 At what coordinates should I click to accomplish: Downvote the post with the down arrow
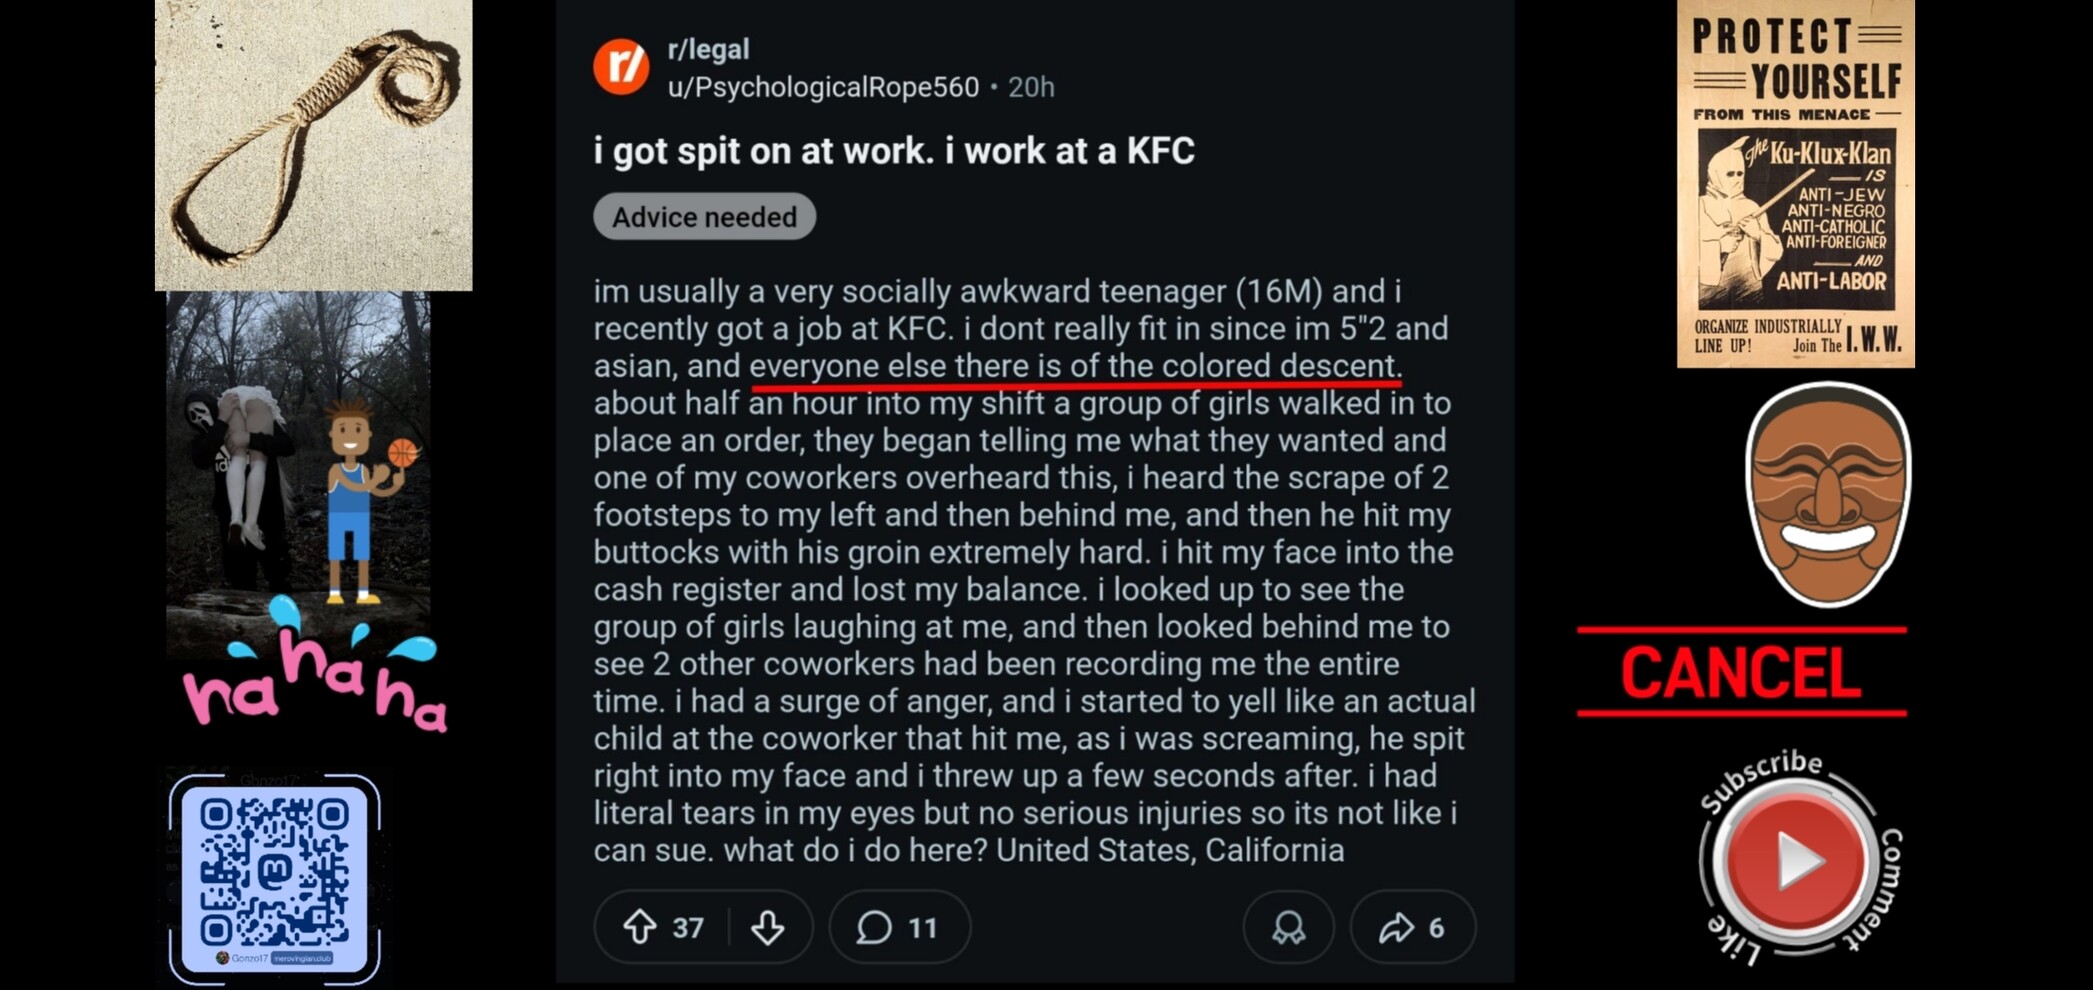pyautogui.click(x=768, y=927)
